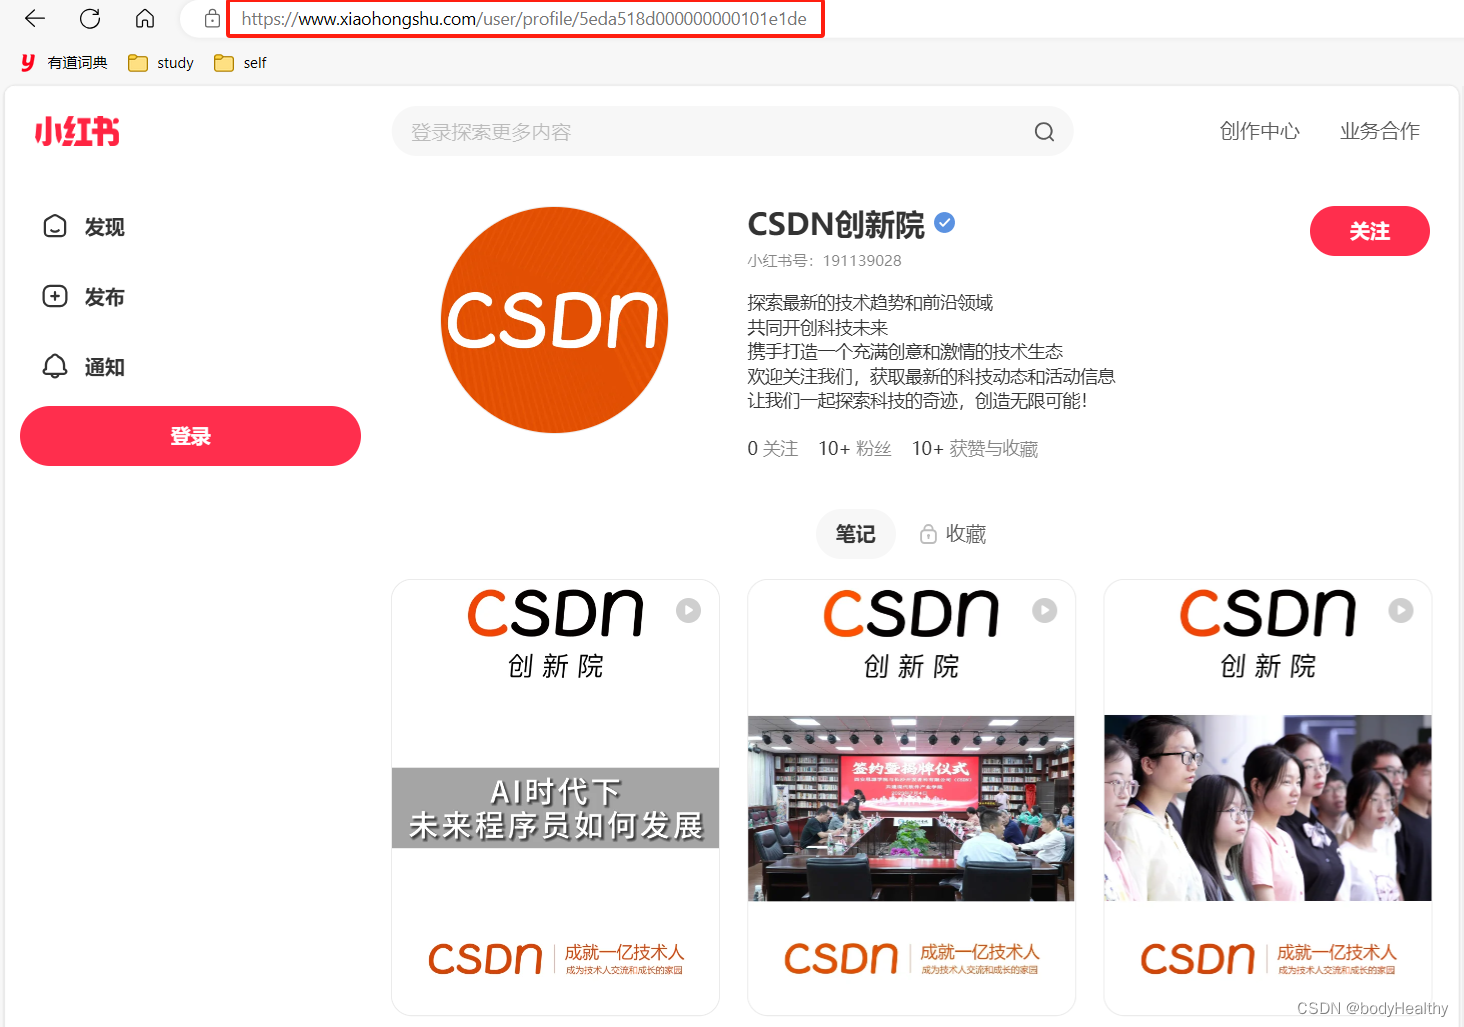View site info lock icon

point(212,18)
